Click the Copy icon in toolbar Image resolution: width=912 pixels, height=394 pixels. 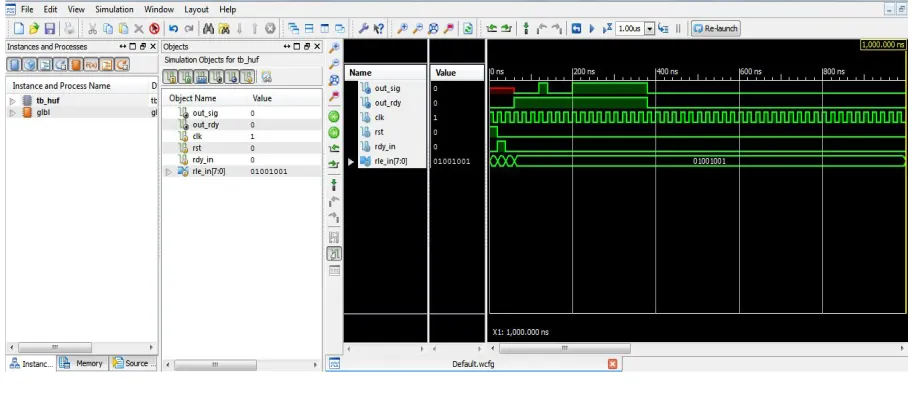click(108, 29)
